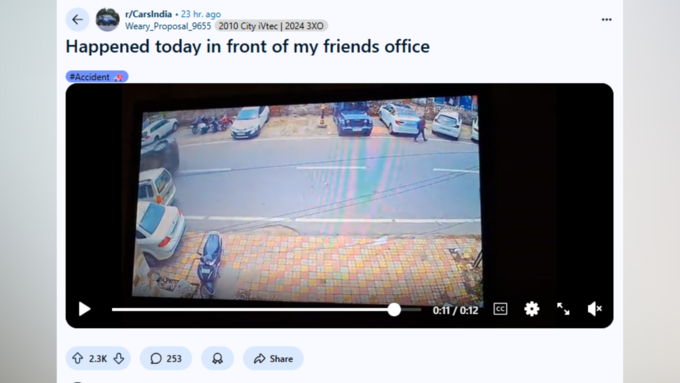Screen dimensions: 680x383
Task: Open video settings gear
Action: point(532,309)
